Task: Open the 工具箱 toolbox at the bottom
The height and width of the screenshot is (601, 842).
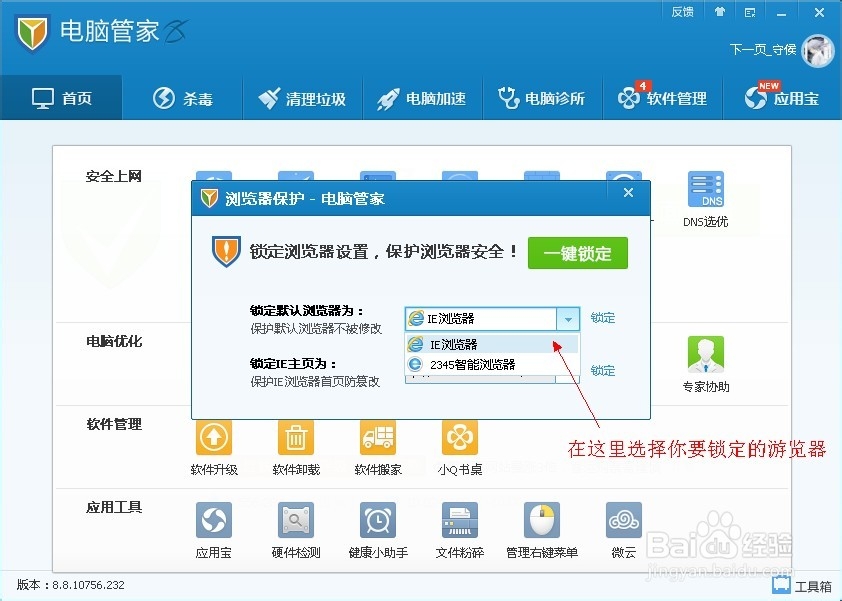Action: click(802, 586)
